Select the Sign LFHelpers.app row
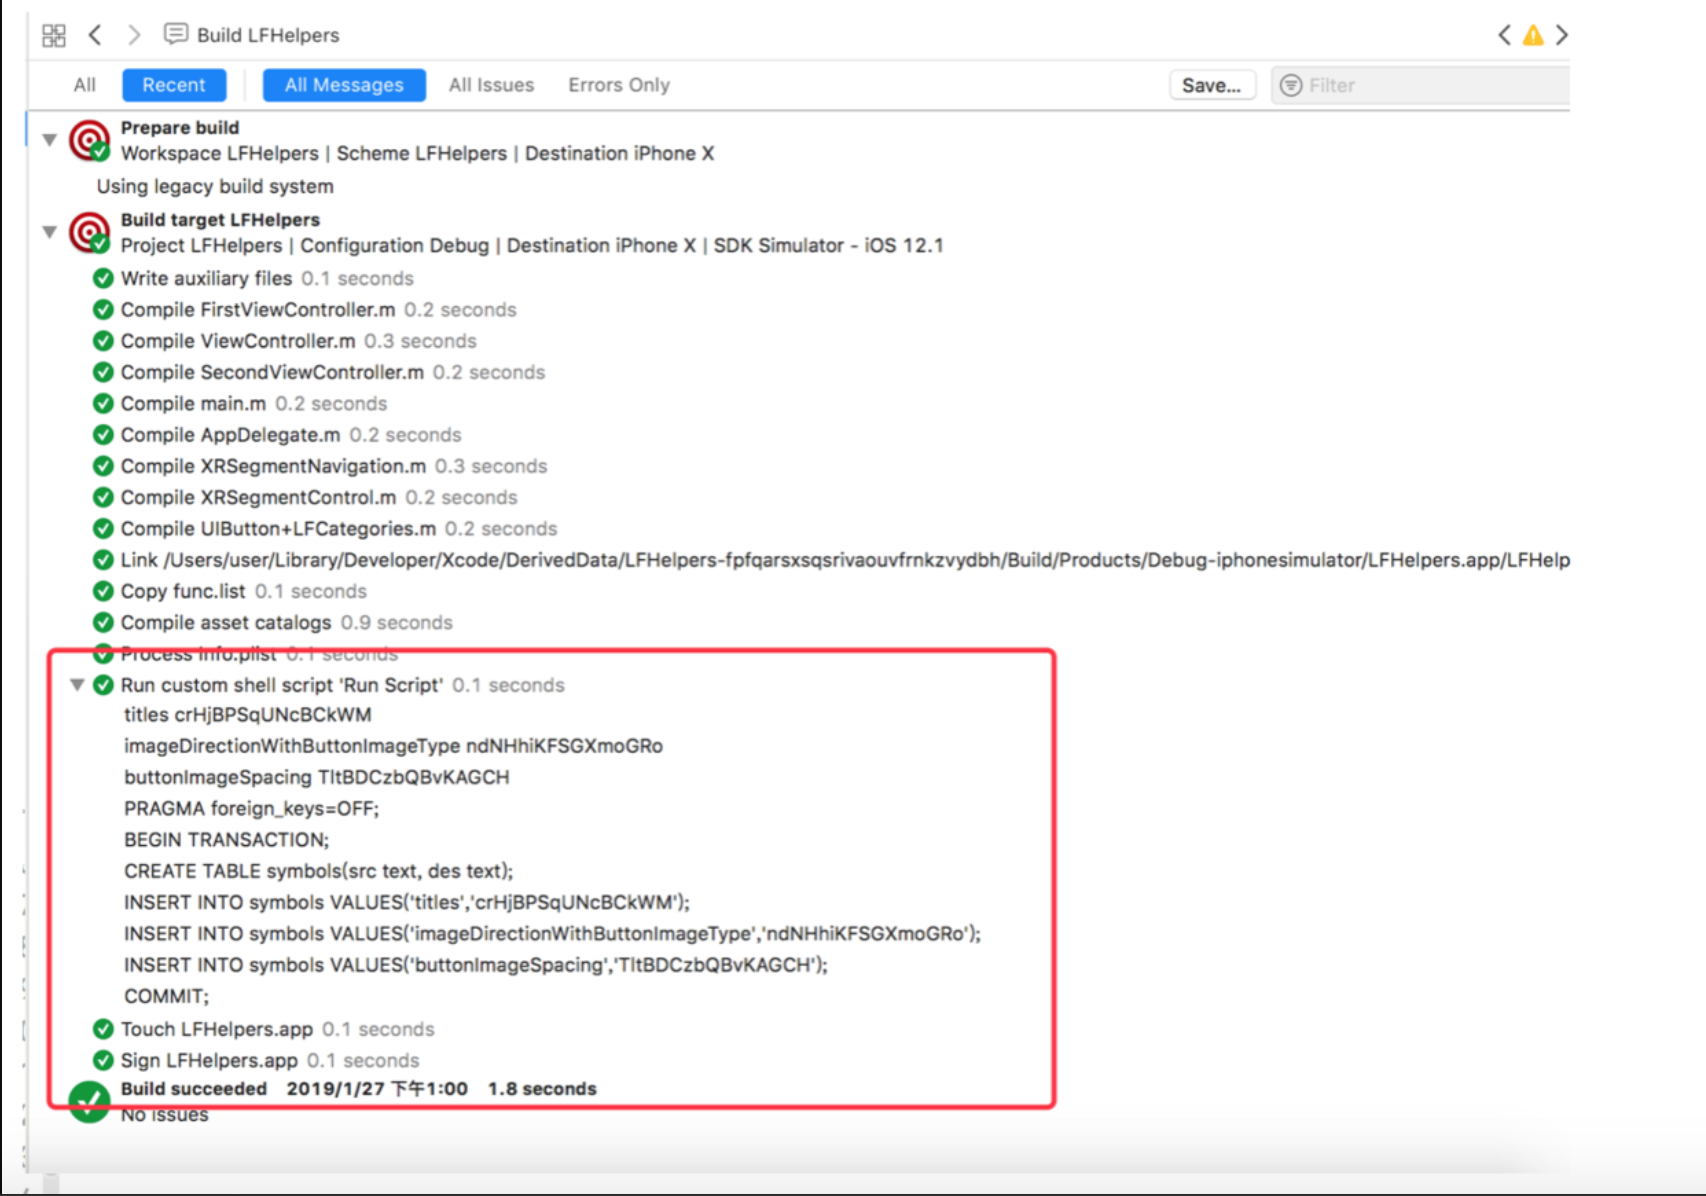 [x=270, y=1060]
